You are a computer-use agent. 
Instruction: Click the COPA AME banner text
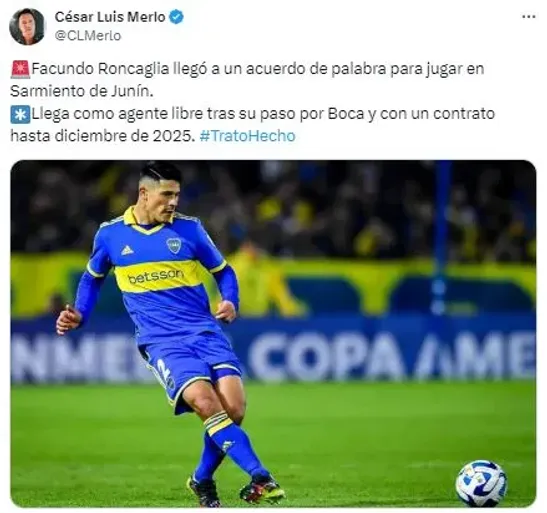pos(392,355)
